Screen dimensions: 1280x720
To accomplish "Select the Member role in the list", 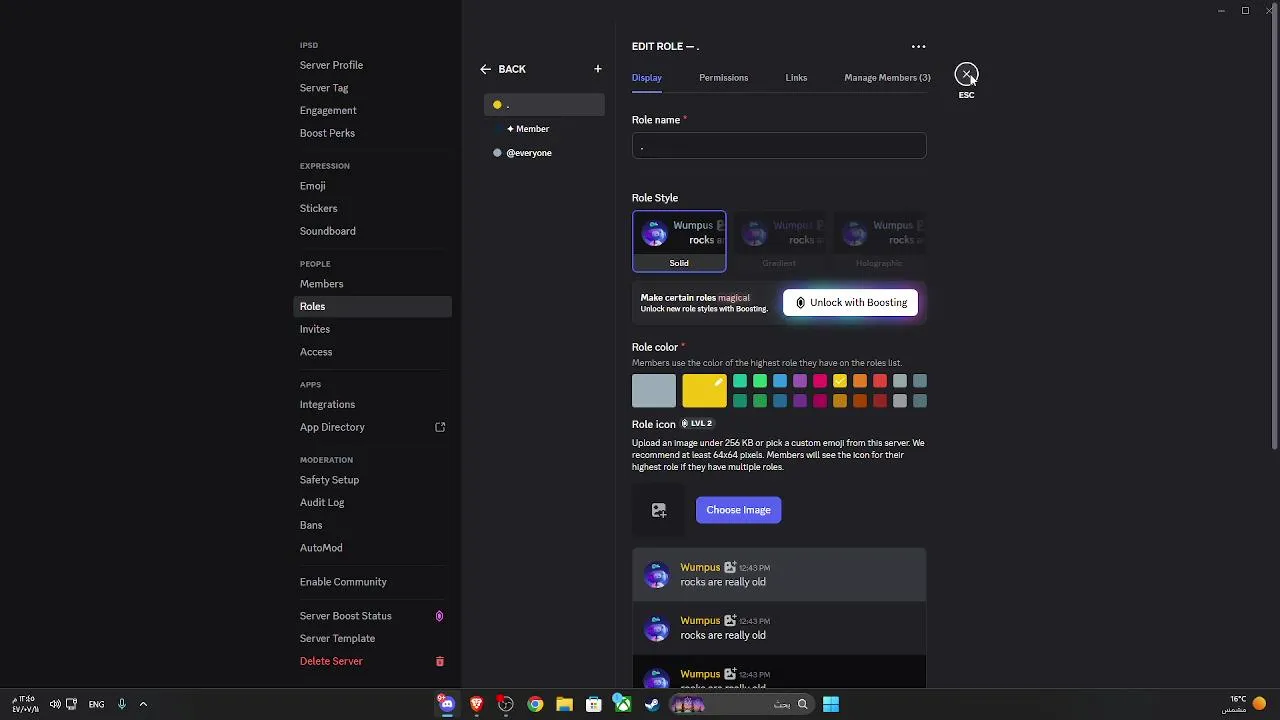I will click(544, 129).
